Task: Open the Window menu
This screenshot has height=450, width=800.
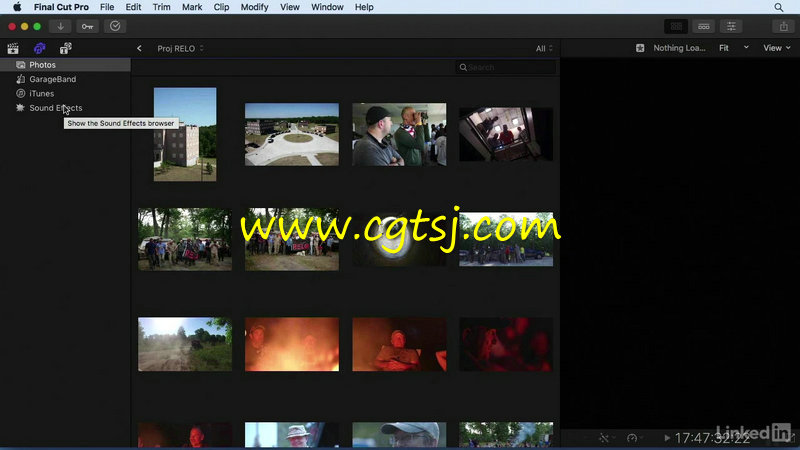Action: point(327,7)
